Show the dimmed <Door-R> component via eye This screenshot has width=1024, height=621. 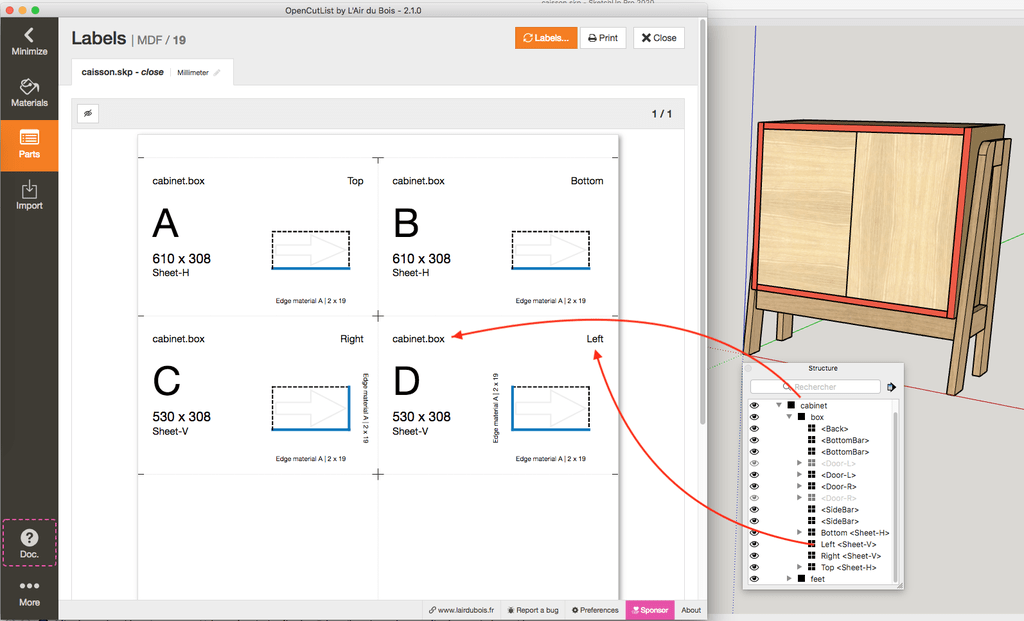(x=754, y=498)
